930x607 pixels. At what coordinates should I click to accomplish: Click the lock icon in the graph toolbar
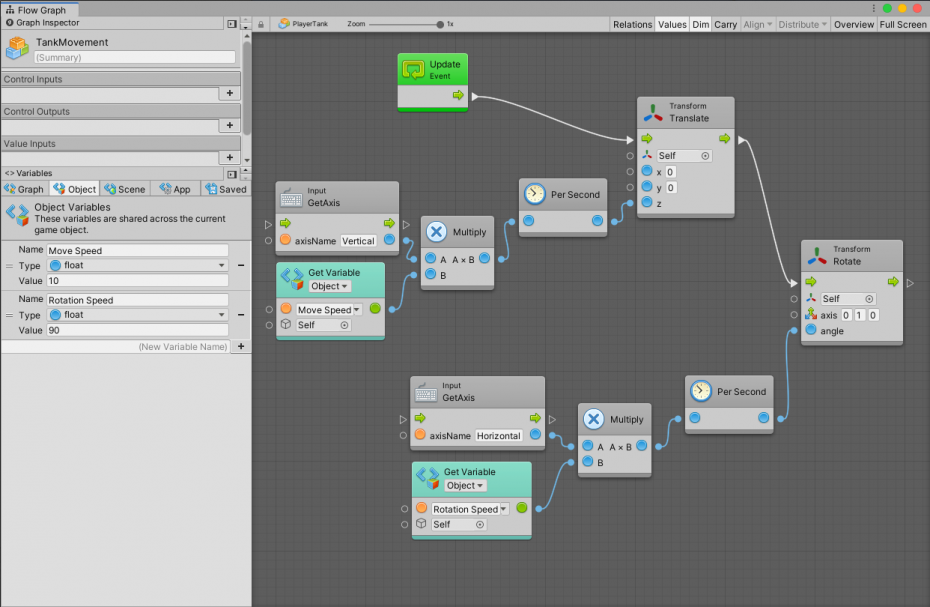(x=262, y=24)
